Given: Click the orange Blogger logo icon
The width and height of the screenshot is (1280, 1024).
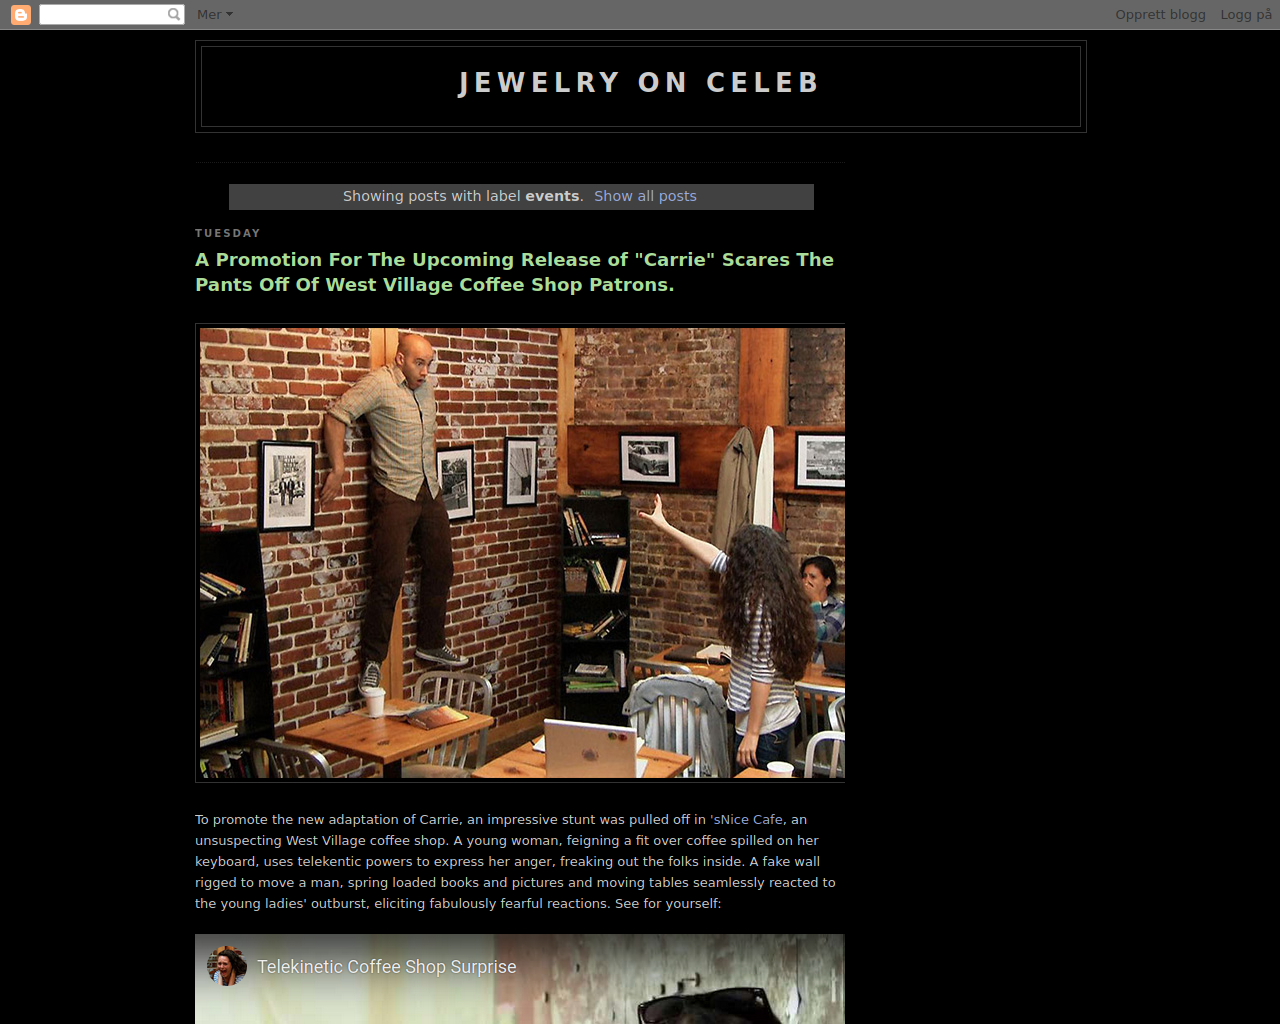Looking at the screenshot, I should 20,14.
